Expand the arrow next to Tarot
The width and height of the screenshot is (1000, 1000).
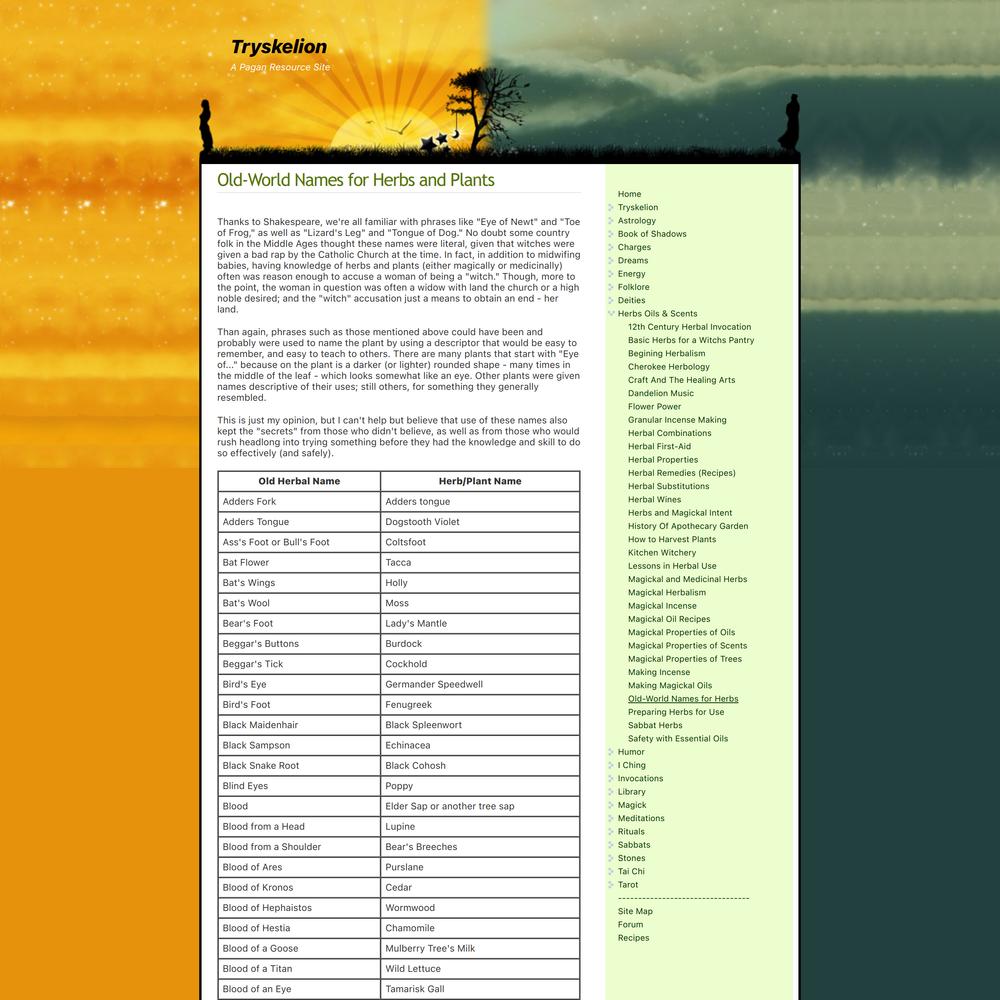pyautogui.click(x=611, y=885)
